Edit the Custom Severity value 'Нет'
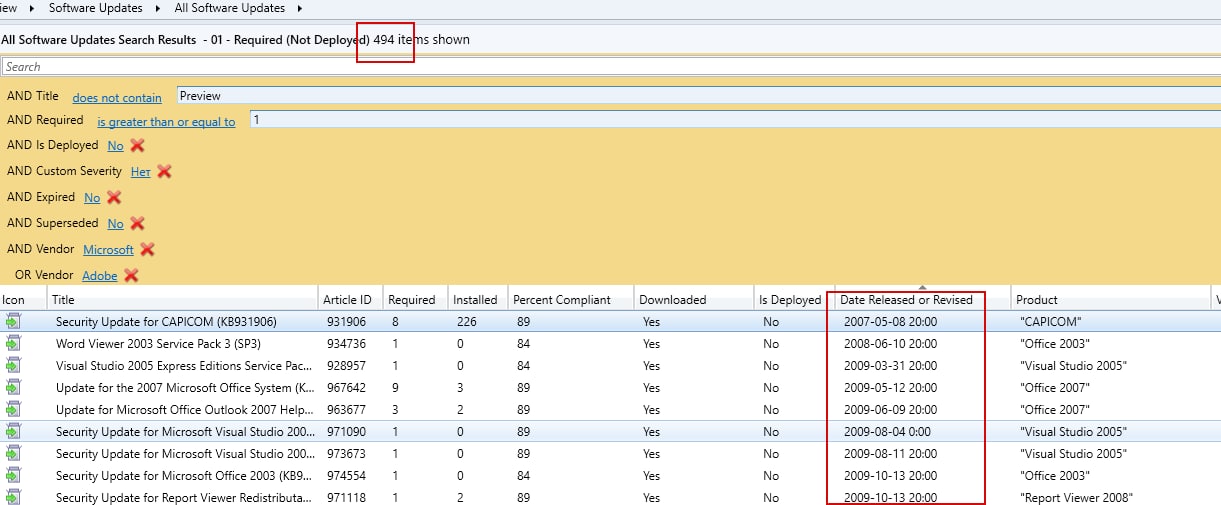Viewport: 1221px width, 505px height. (x=141, y=172)
